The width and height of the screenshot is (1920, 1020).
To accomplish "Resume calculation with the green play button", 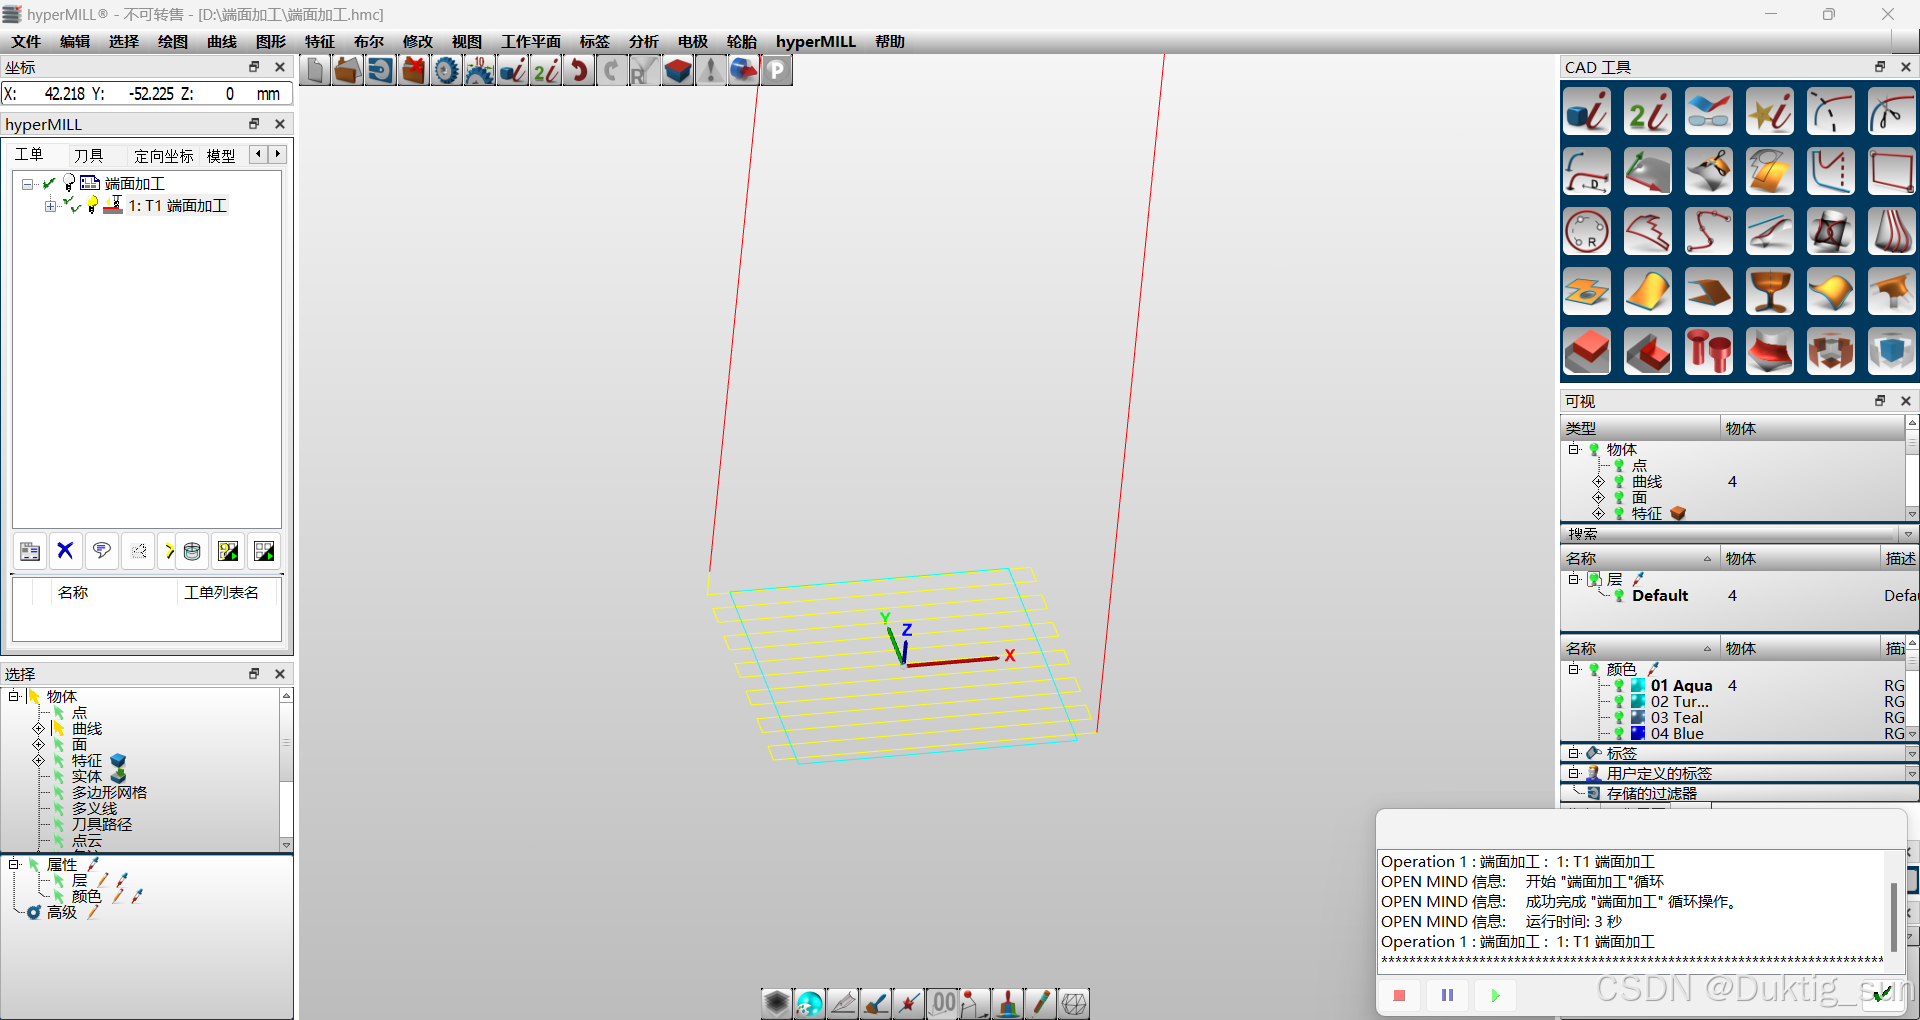I will click(1495, 995).
